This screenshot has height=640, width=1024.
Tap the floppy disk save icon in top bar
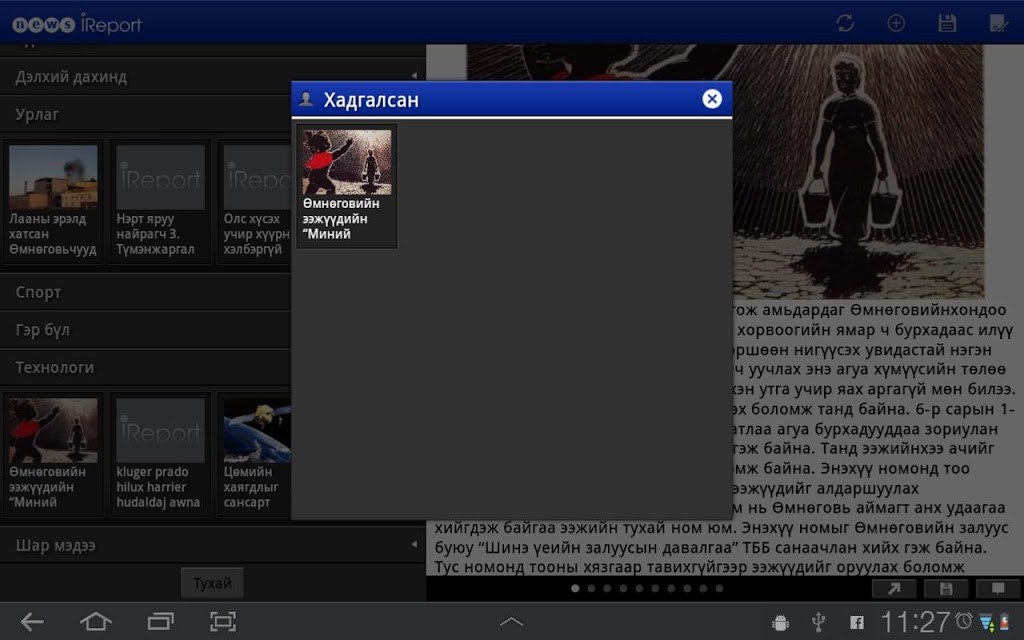click(x=947, y=24)
